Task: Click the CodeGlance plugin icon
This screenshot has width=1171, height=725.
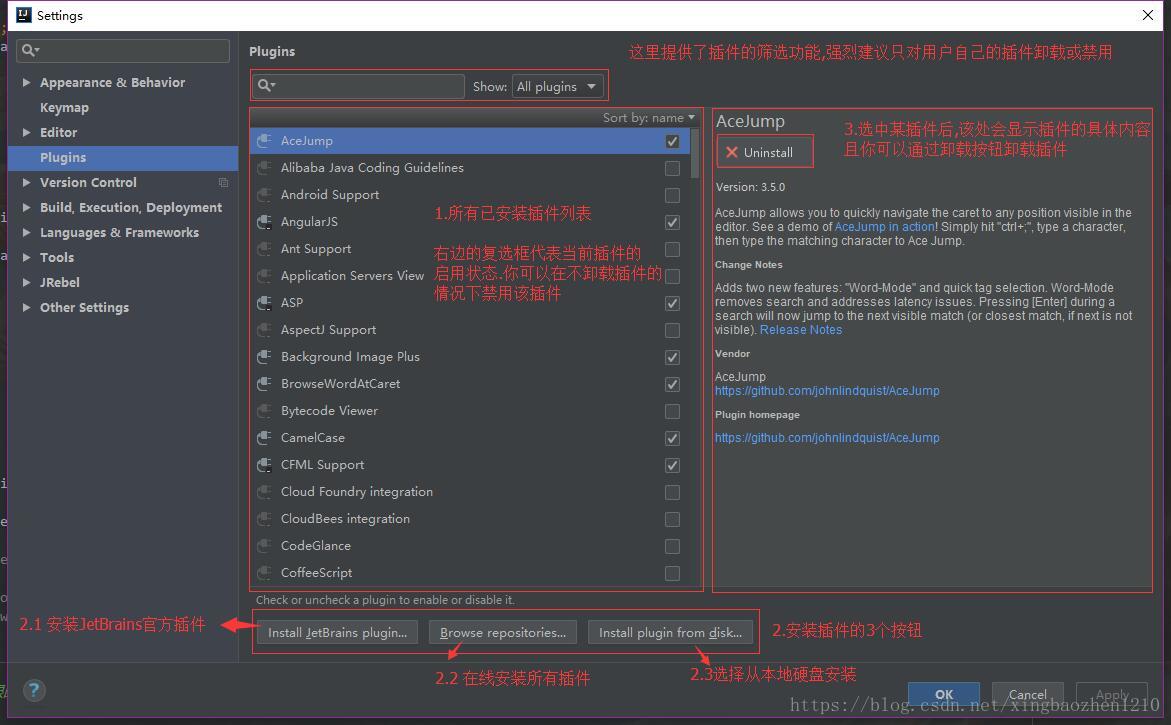Action: [264, 546]
